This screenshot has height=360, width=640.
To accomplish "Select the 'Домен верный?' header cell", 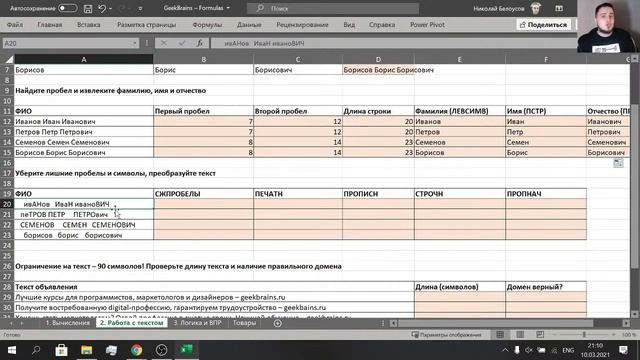I will [x=546, y=287].
